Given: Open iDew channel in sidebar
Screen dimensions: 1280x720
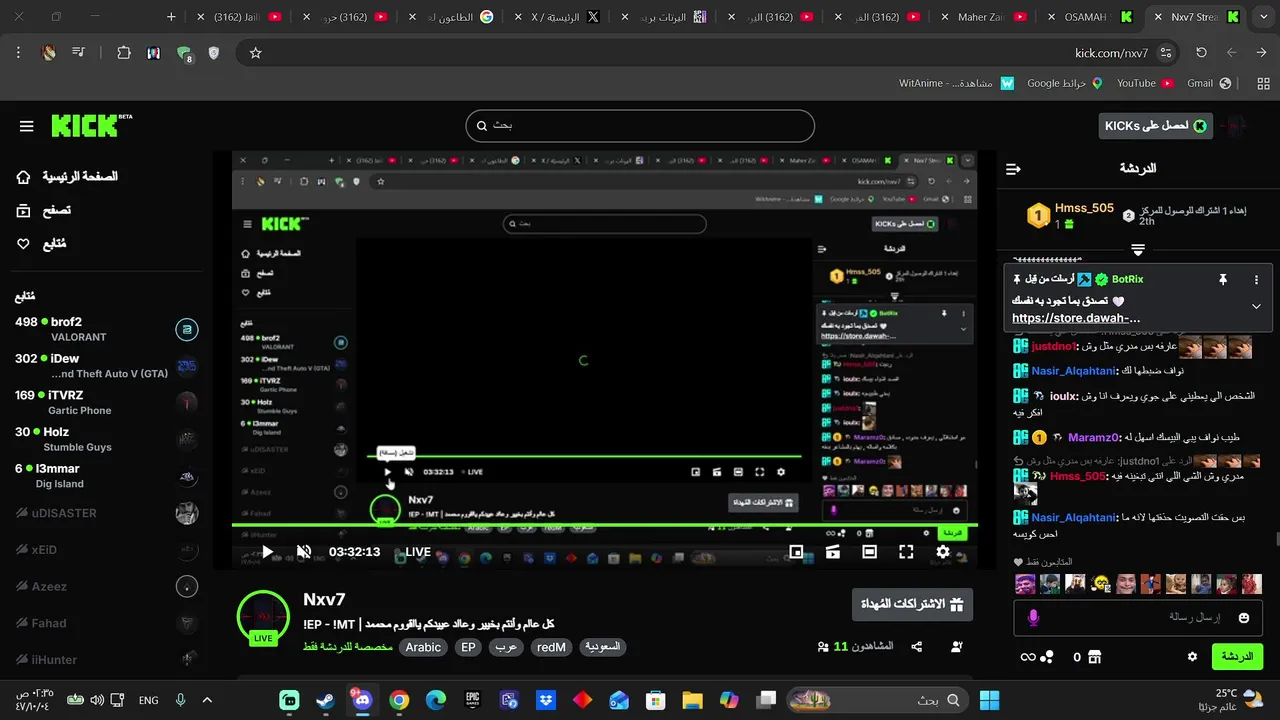Looking at the screenshot, I should click(105, 366).
